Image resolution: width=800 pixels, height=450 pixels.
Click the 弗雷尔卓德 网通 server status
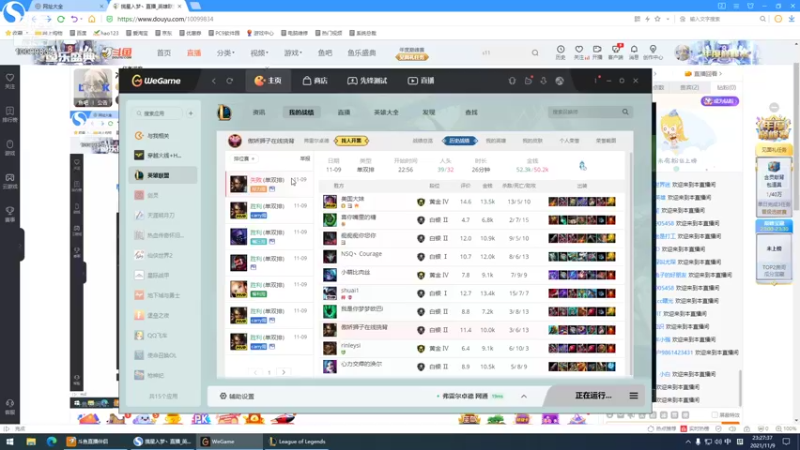tap(469, 396)
